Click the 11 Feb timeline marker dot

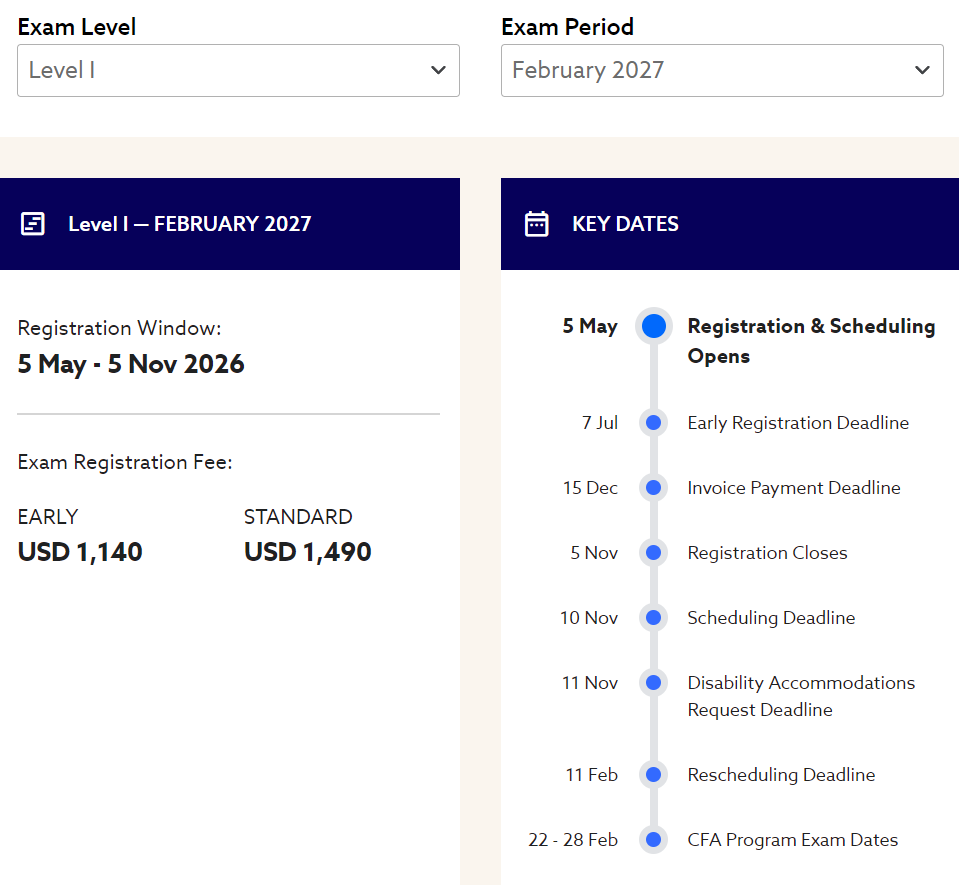click(654, 775)
